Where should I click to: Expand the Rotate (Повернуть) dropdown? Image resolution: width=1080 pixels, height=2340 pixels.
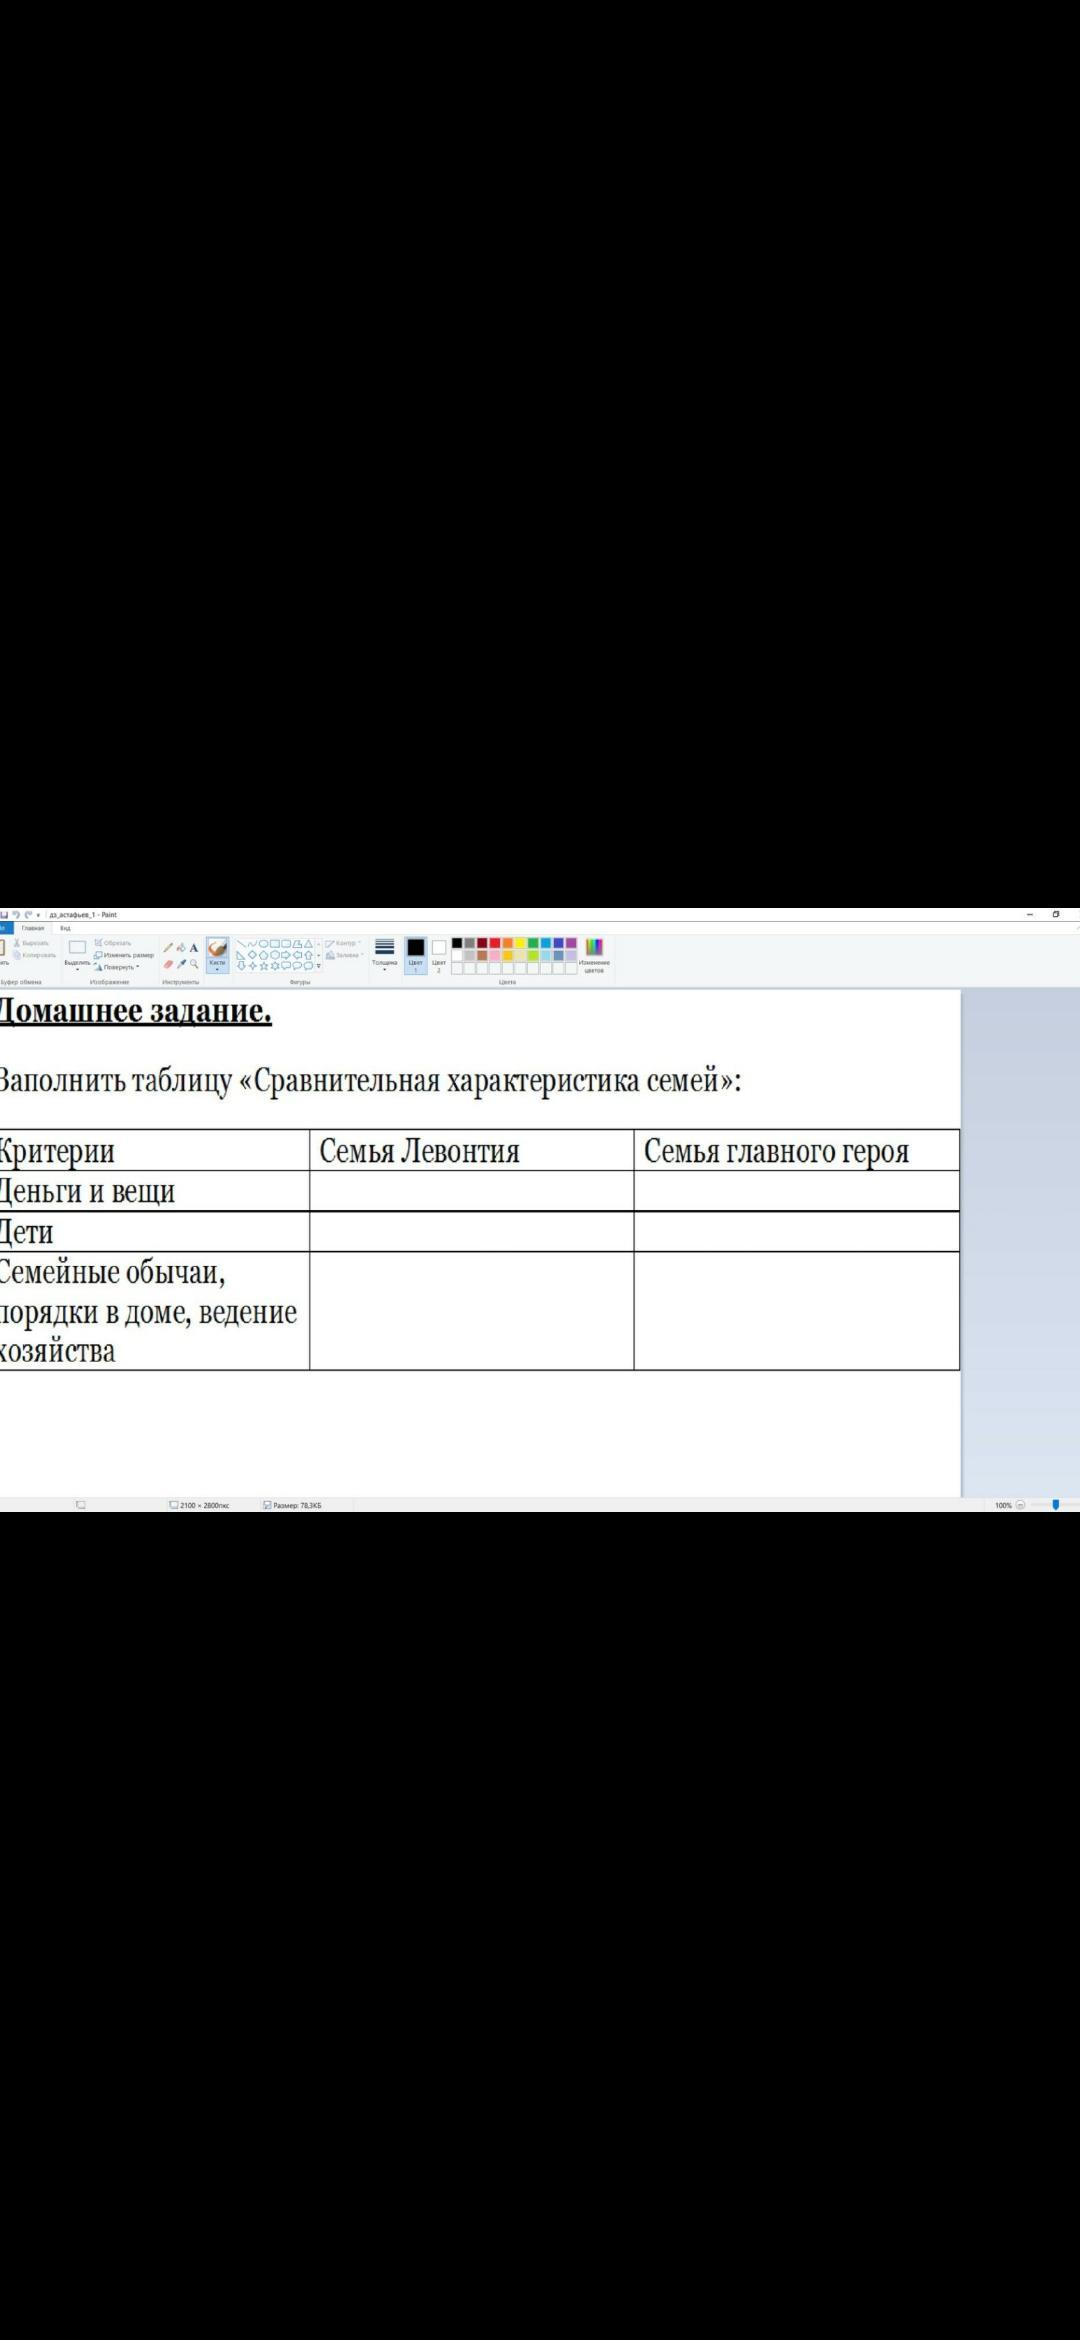[138, 967]
